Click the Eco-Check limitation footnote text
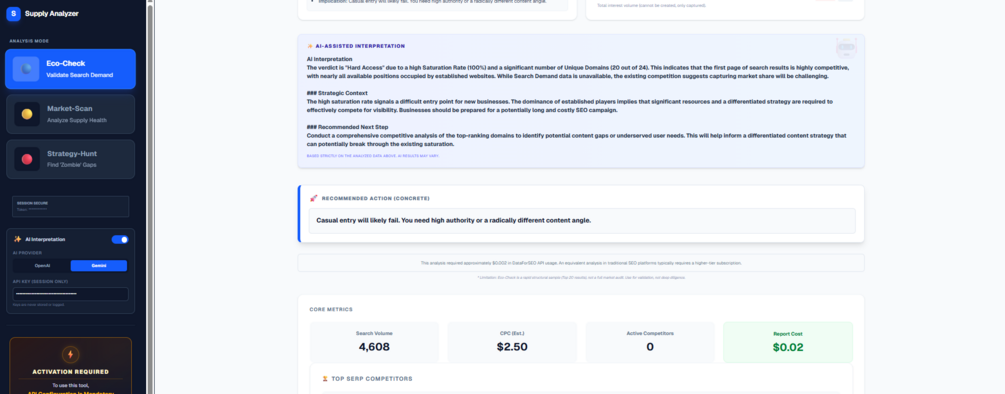The width and height of the screenshot is (1005, 394). 581,277
